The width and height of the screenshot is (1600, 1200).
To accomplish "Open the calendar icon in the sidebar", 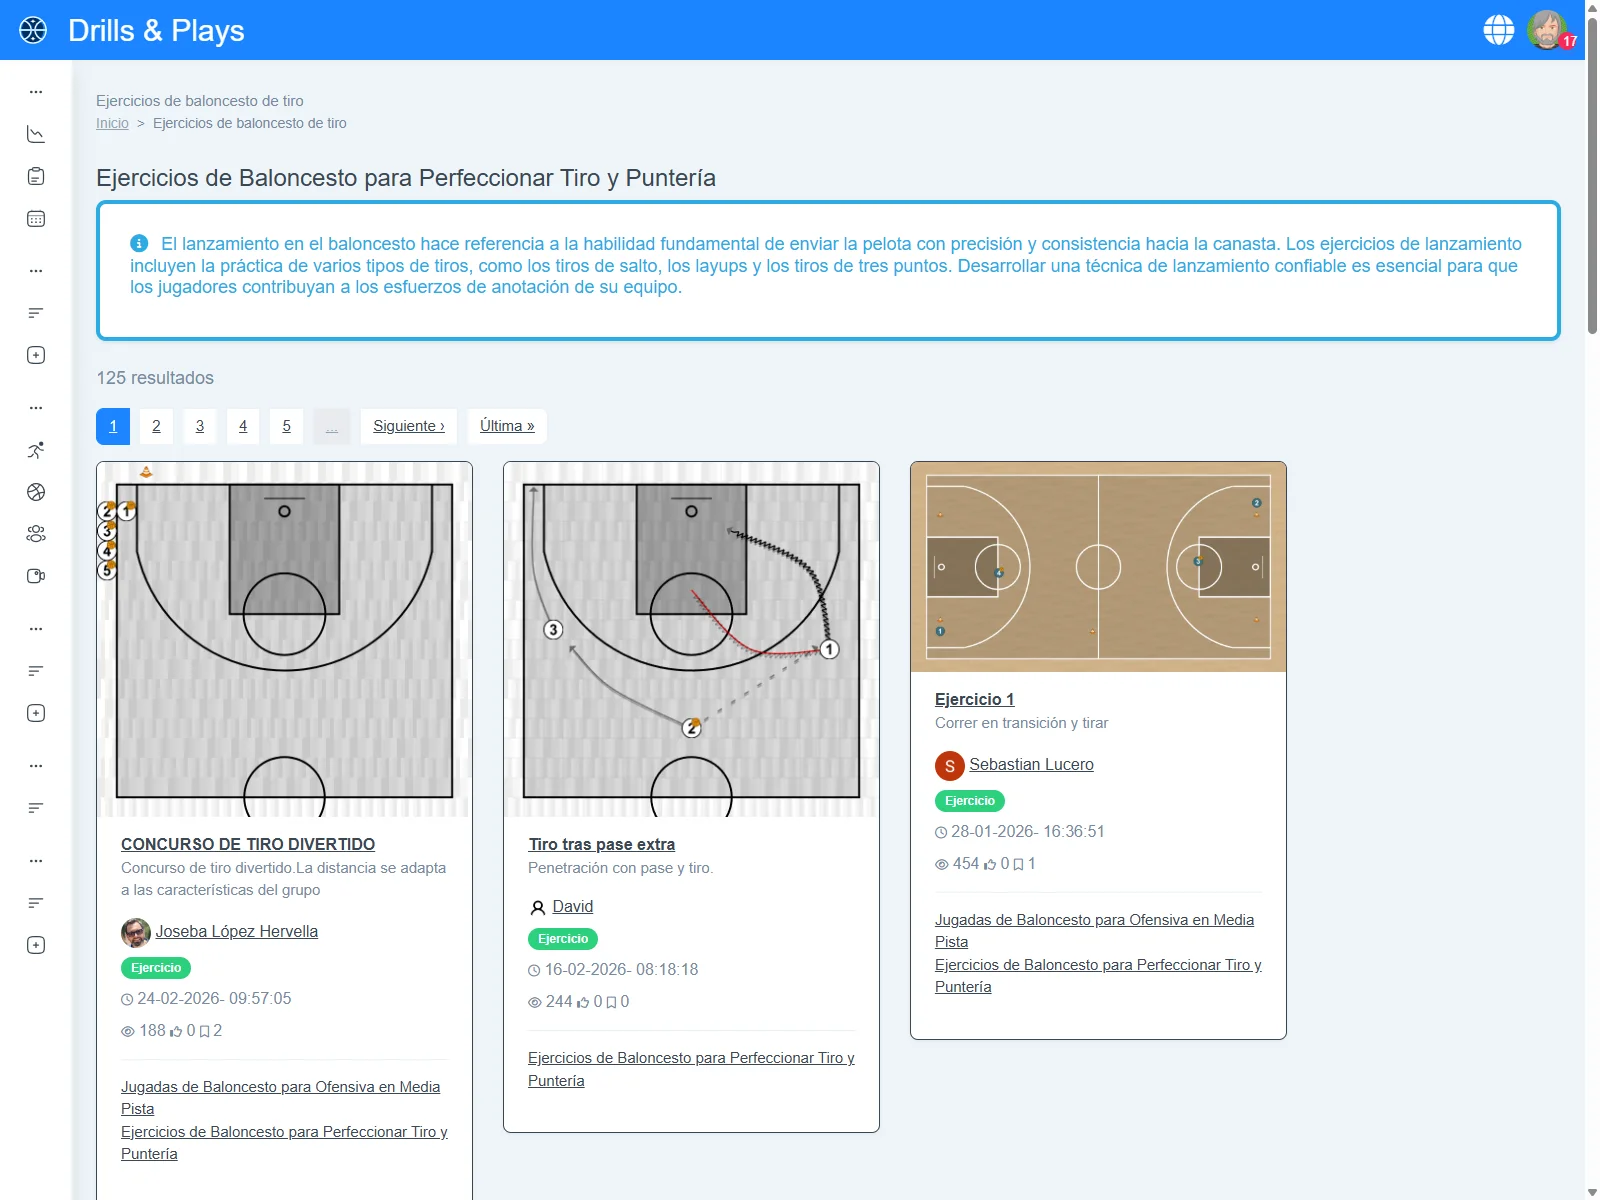I will pyautogui.click(x=36, y=218).
